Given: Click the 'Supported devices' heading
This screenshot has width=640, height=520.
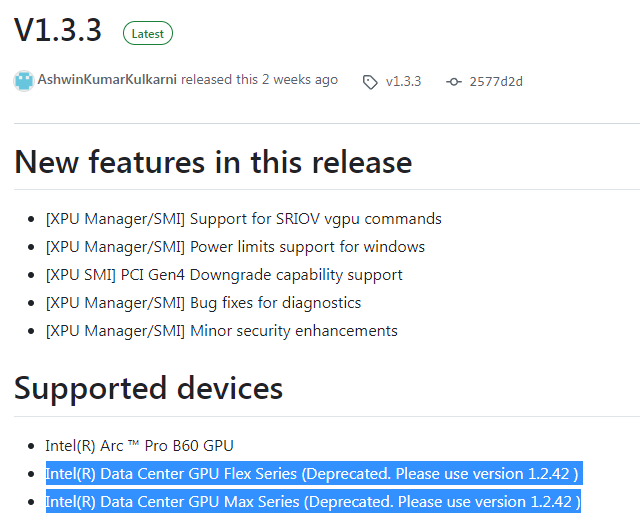Looking at the screenshot, I should tap(148, 388).
